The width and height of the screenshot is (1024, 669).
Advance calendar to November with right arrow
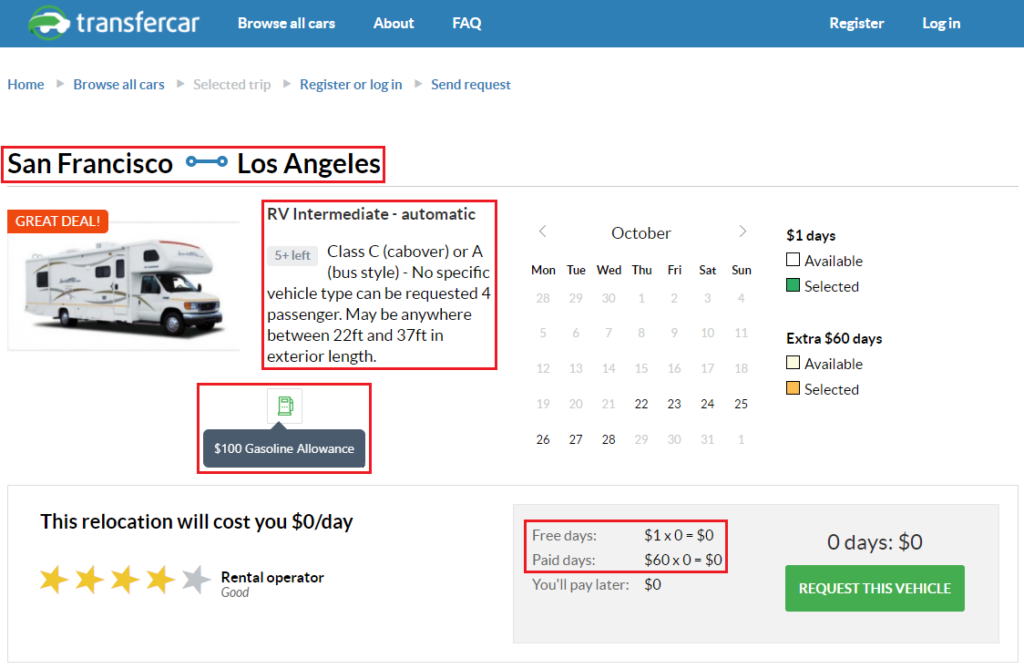[x=741, y=231]
